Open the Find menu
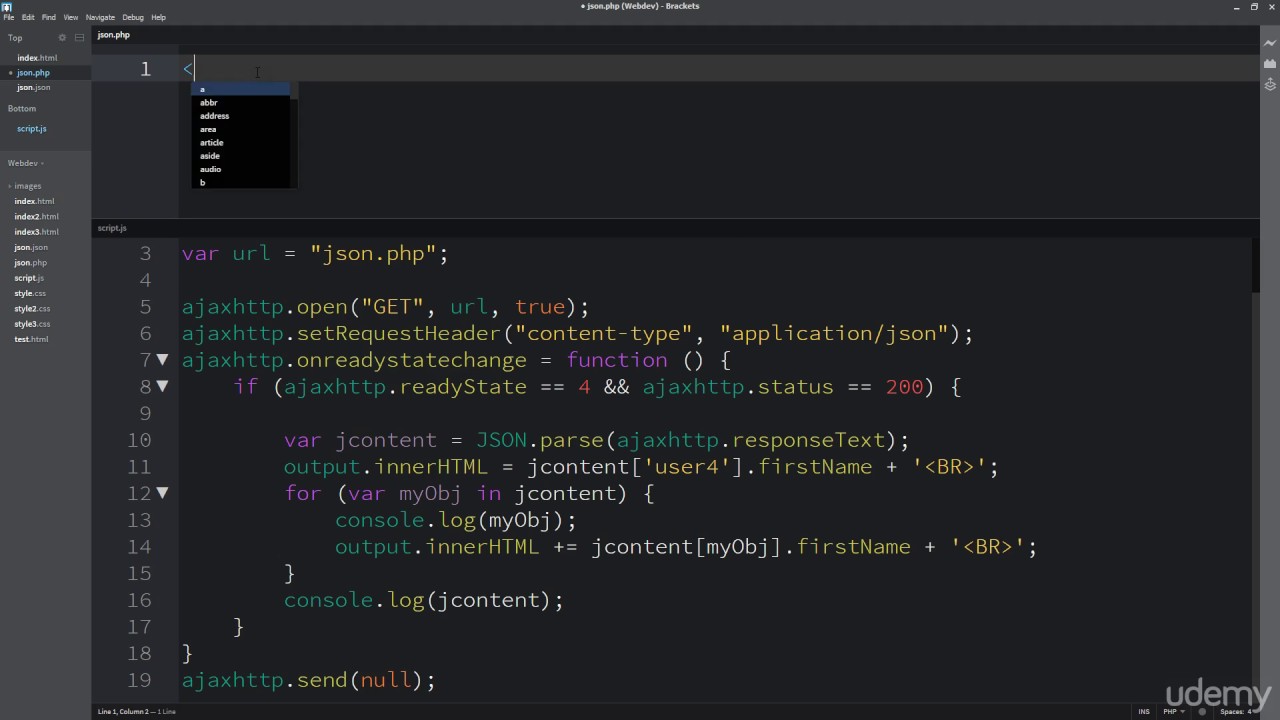Viewport: 1280px width, 720px height. 48,17
